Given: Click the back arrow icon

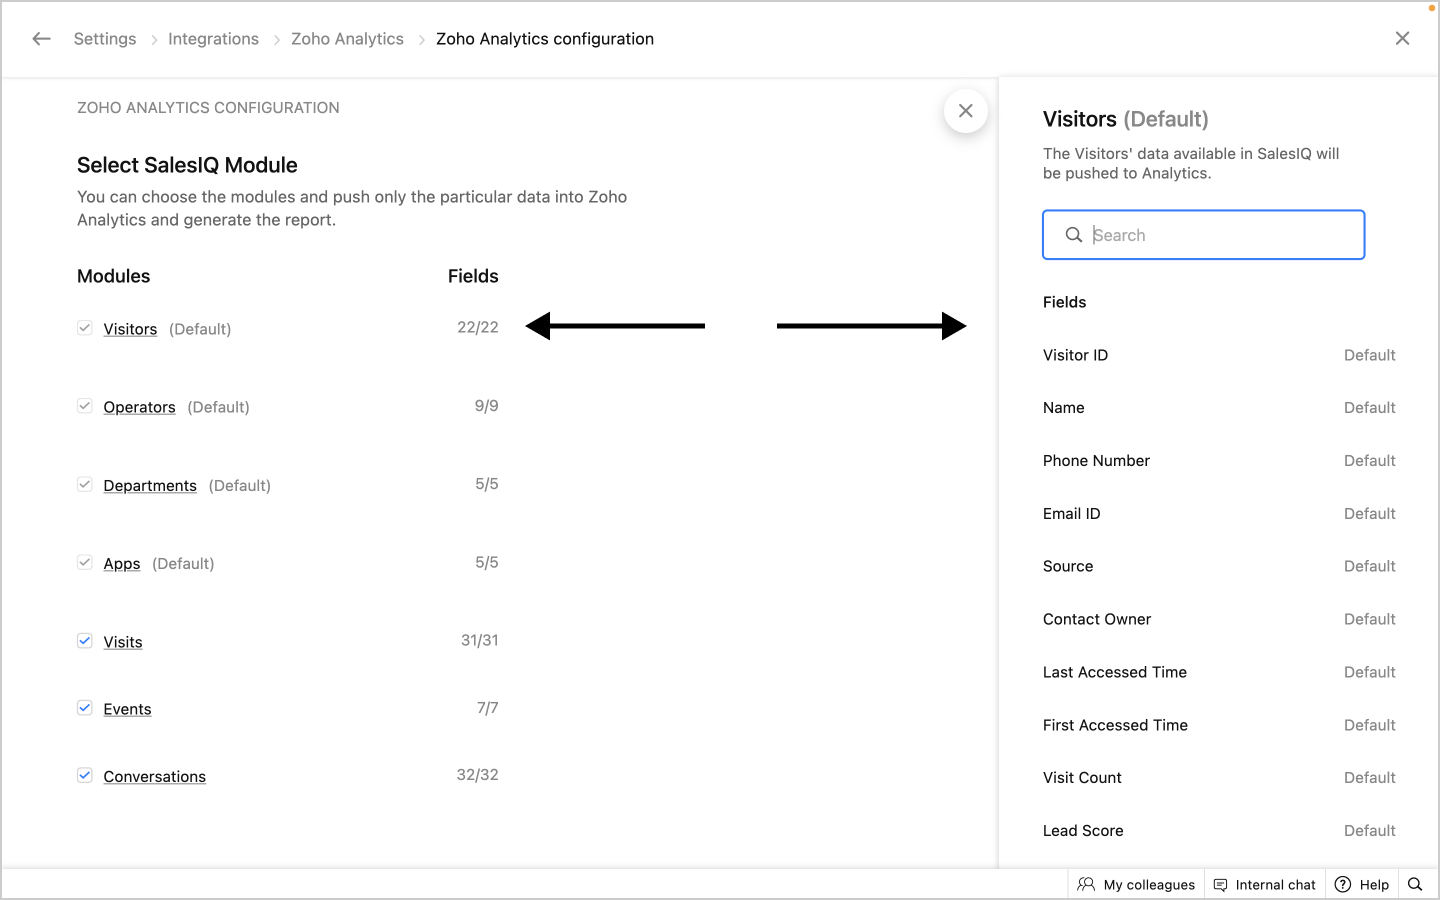Looking at the screenshot, I should [x=41, y=39].
